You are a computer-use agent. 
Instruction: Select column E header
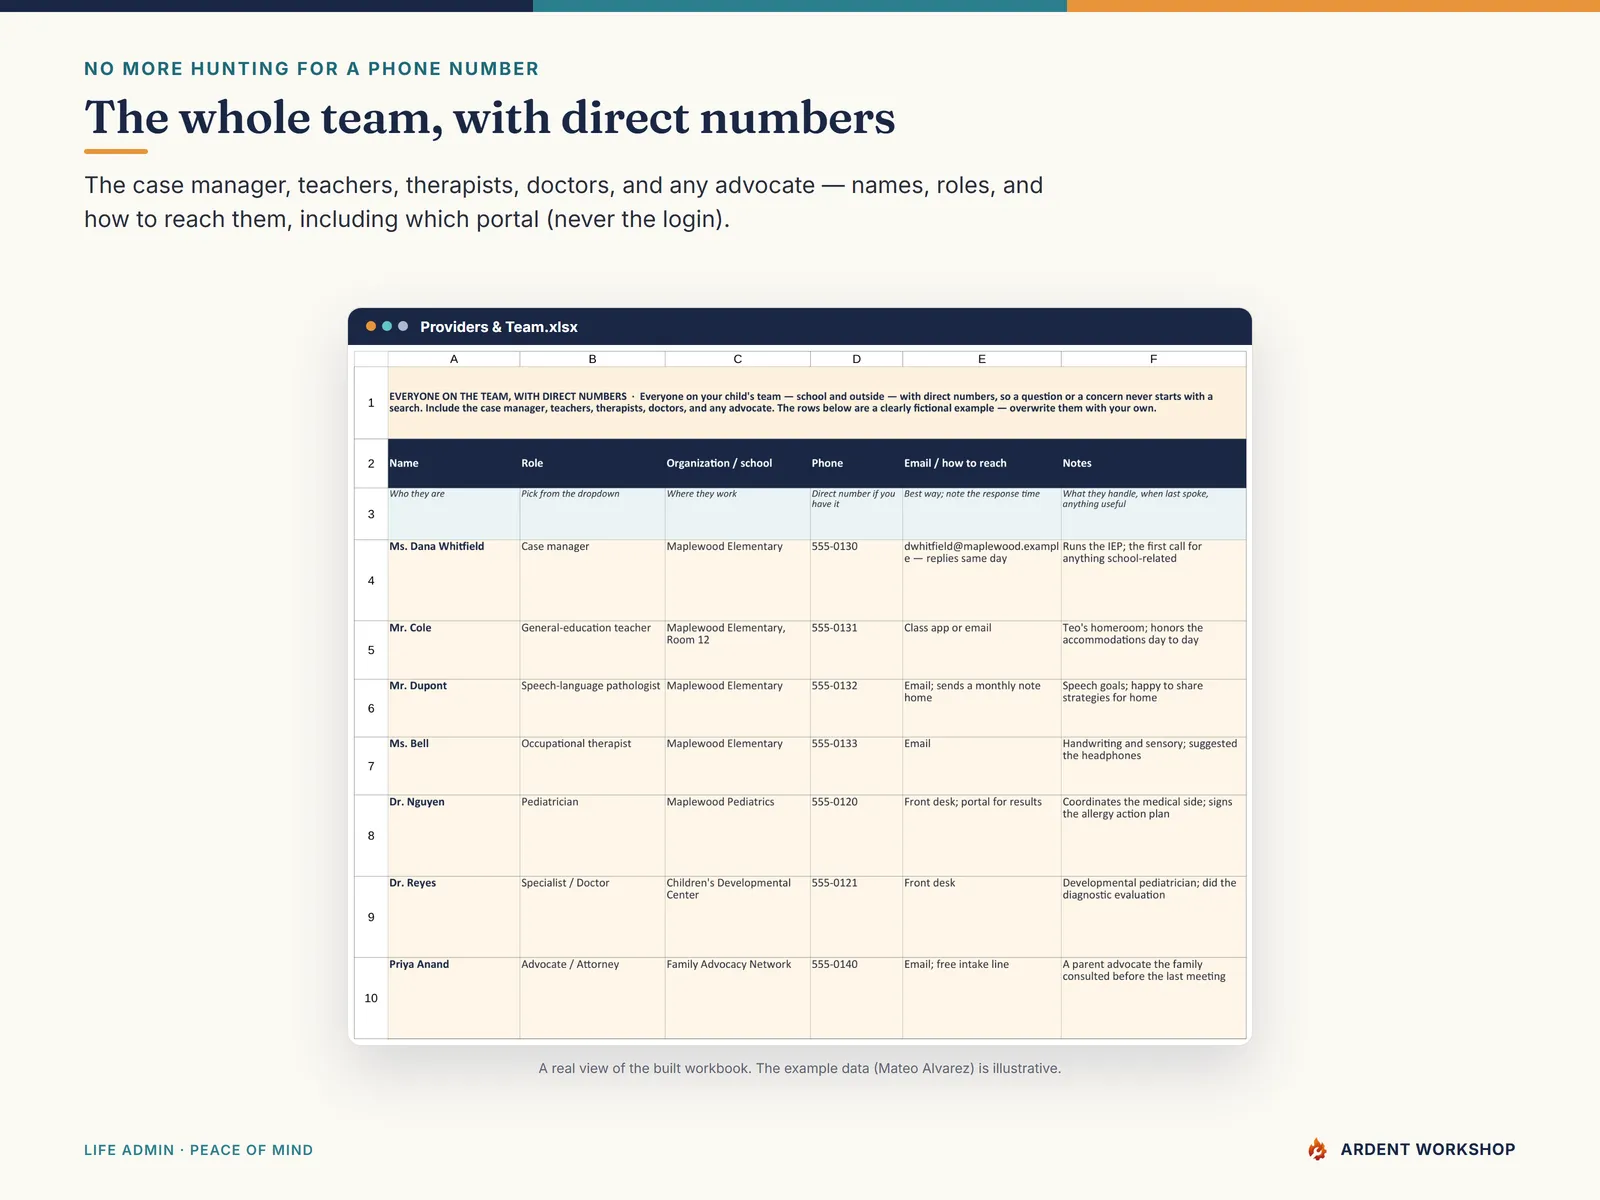tap(982, 359)
